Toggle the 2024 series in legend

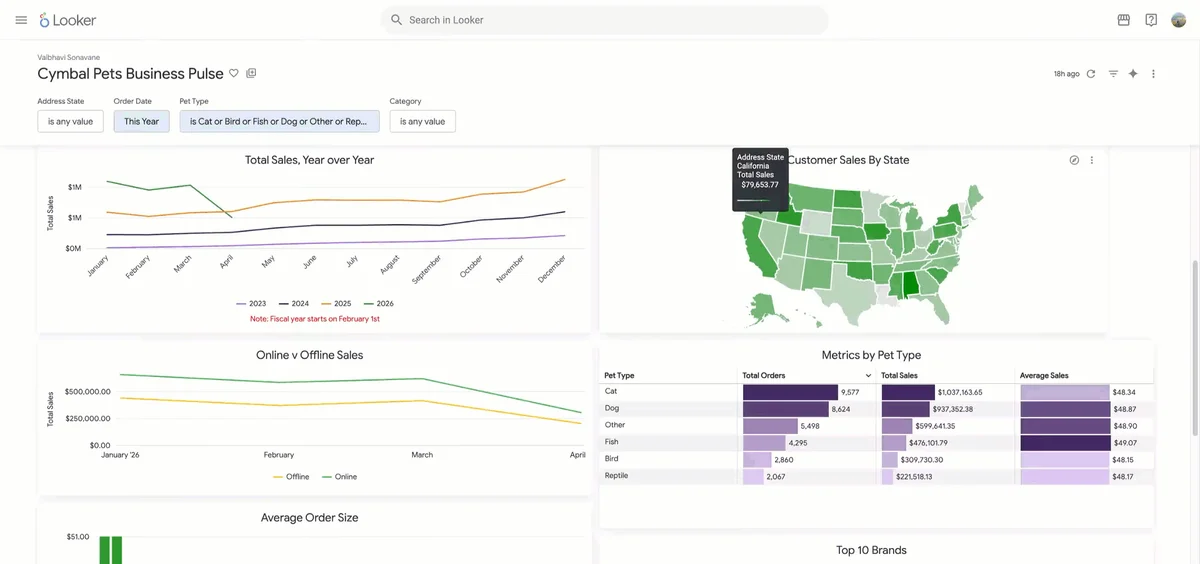point(293,303)
